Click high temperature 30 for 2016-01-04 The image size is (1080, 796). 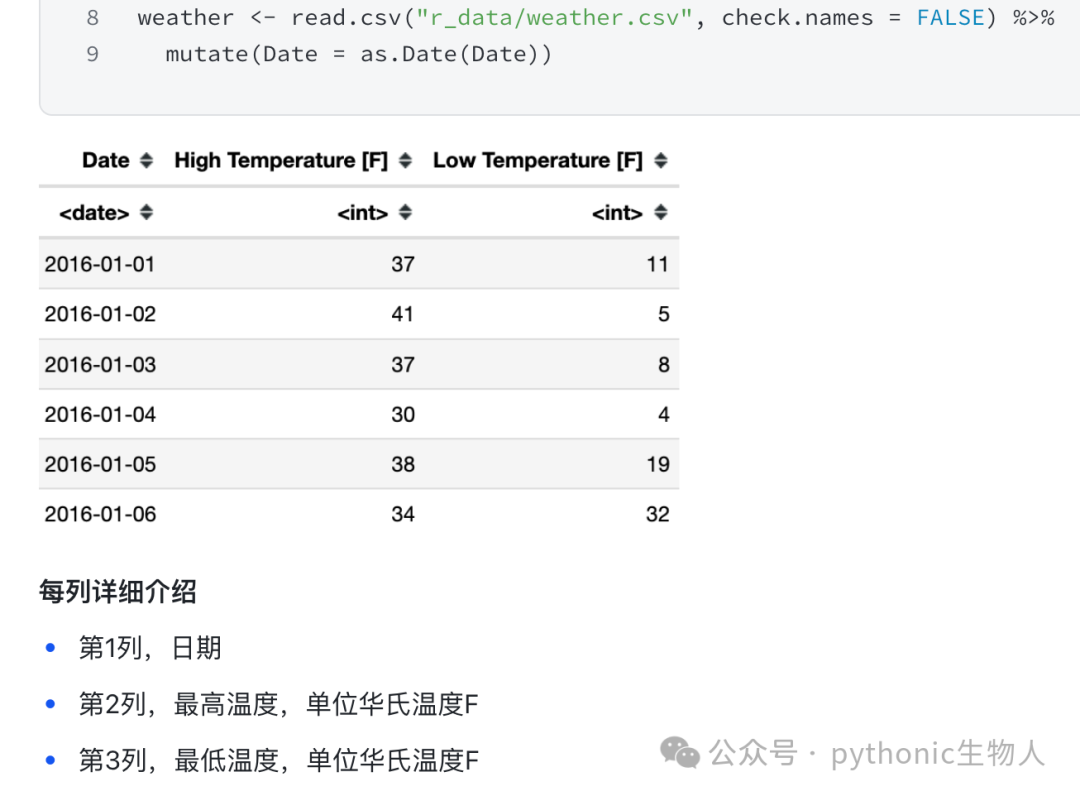pos(403,415)
